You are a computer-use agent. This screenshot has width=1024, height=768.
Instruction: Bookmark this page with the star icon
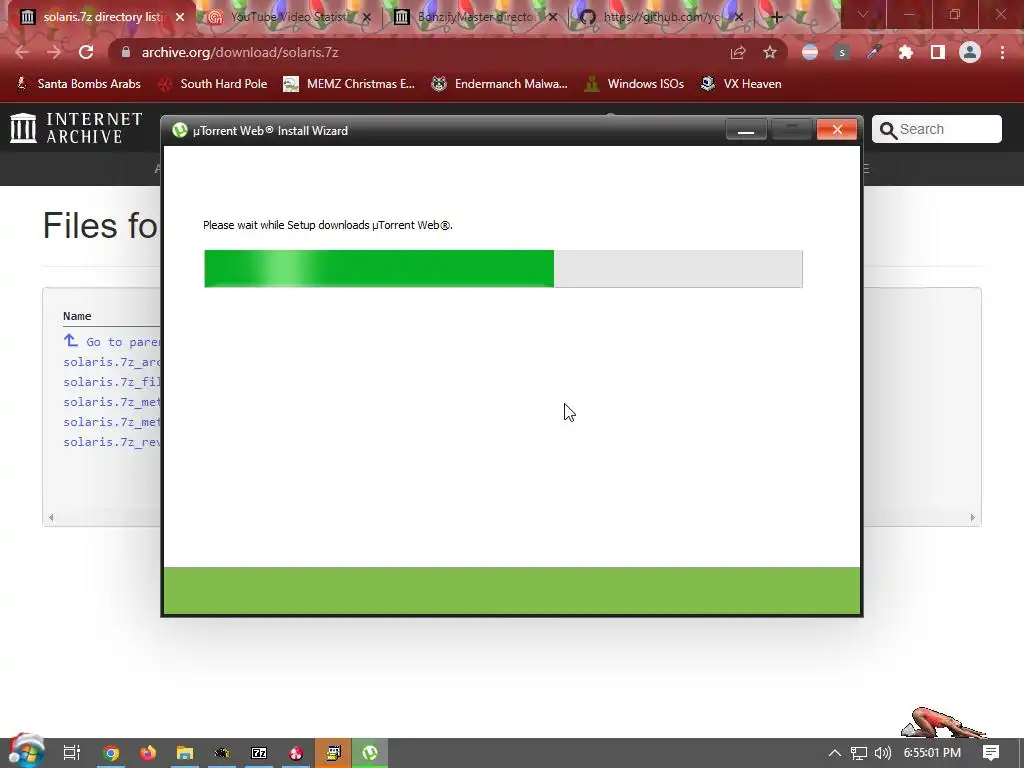click(770, 52)
